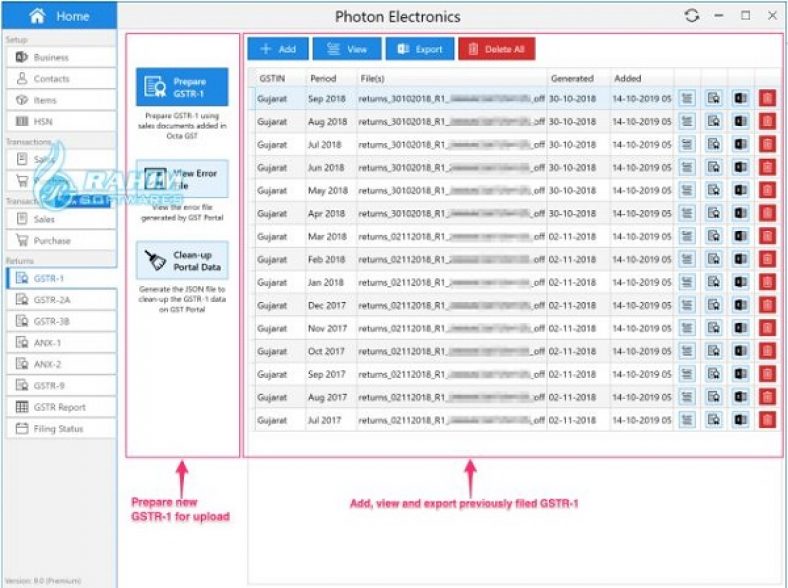Click the view-details icon for Dec 2017 row
This screenshot has width=788, height=588.
click(x=687, y=305)
